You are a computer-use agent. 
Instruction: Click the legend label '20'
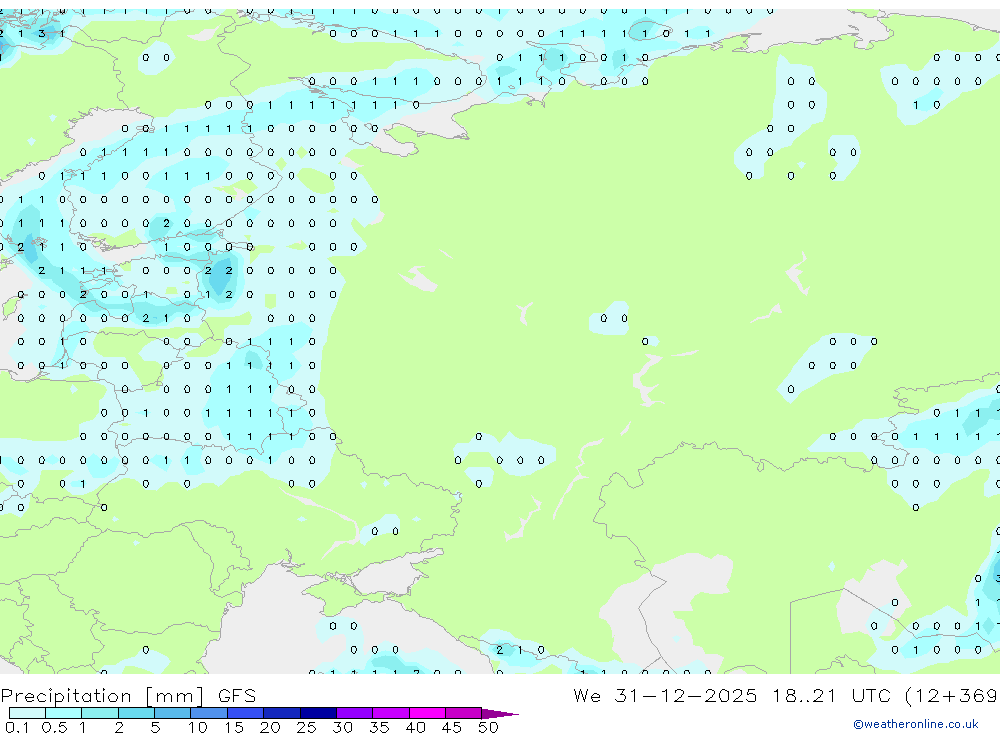click(x=270, y=727)
